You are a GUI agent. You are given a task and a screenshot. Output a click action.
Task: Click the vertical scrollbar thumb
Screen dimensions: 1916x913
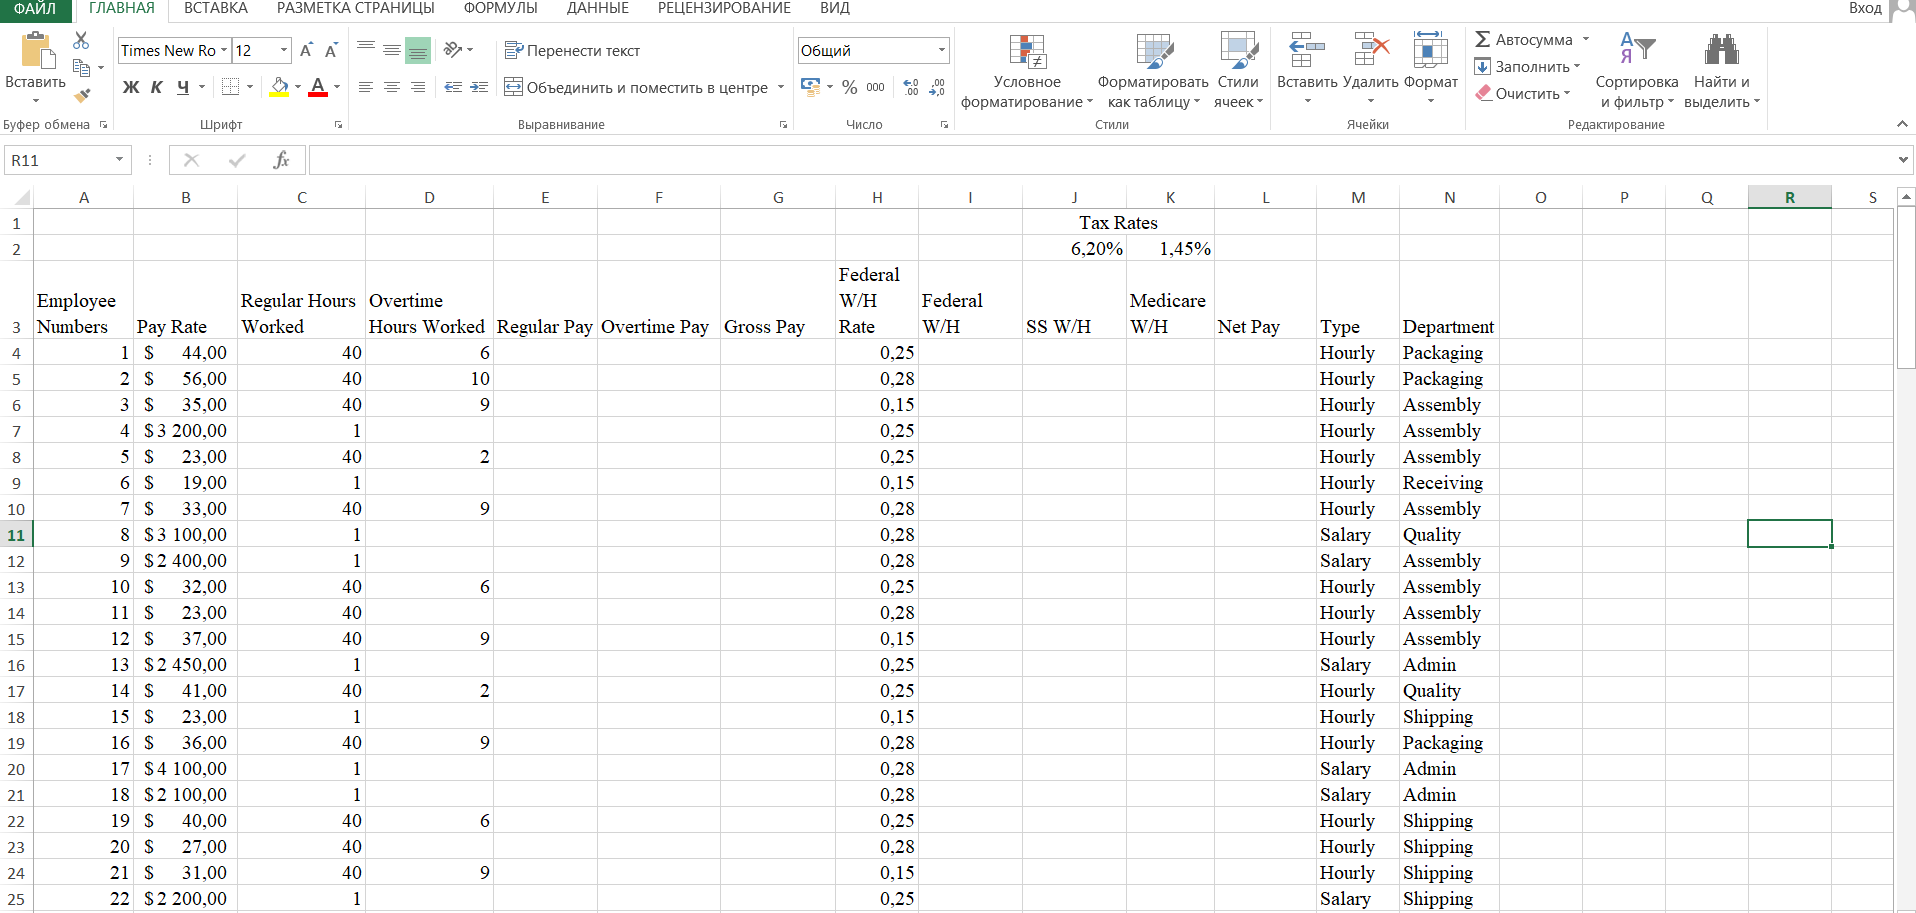pyautogui.click(x=1906, y=290)
